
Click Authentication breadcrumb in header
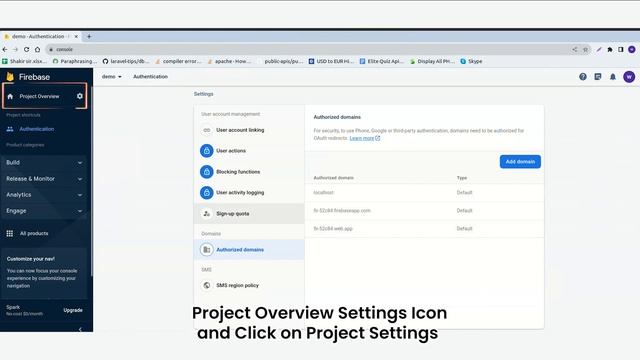[150, 76]
